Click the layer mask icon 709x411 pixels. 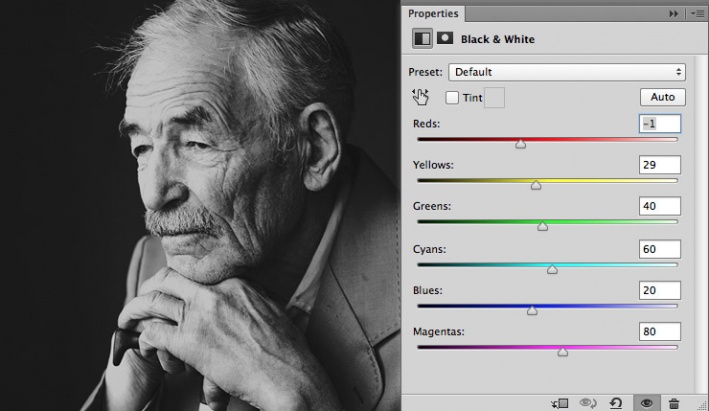tap(444, 39)
